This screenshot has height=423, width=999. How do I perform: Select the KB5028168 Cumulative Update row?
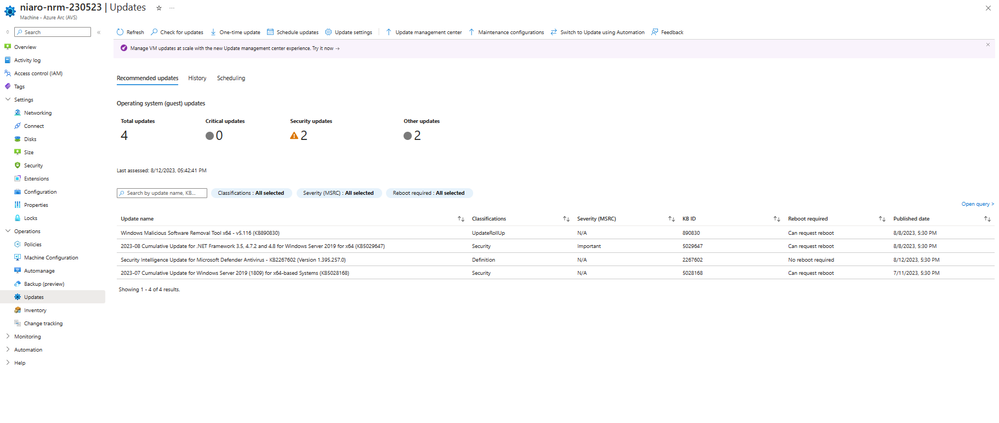coord(555,273)
